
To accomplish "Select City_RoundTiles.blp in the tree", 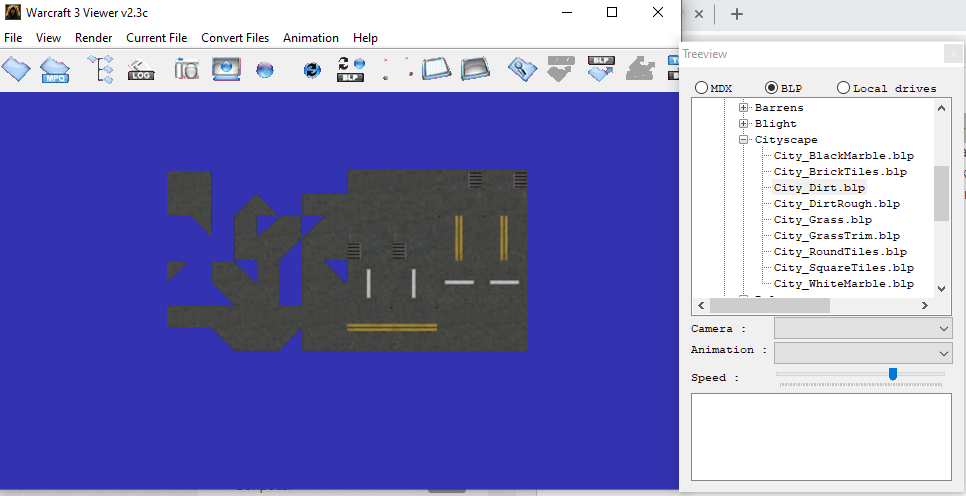I will tap(840, 251).
